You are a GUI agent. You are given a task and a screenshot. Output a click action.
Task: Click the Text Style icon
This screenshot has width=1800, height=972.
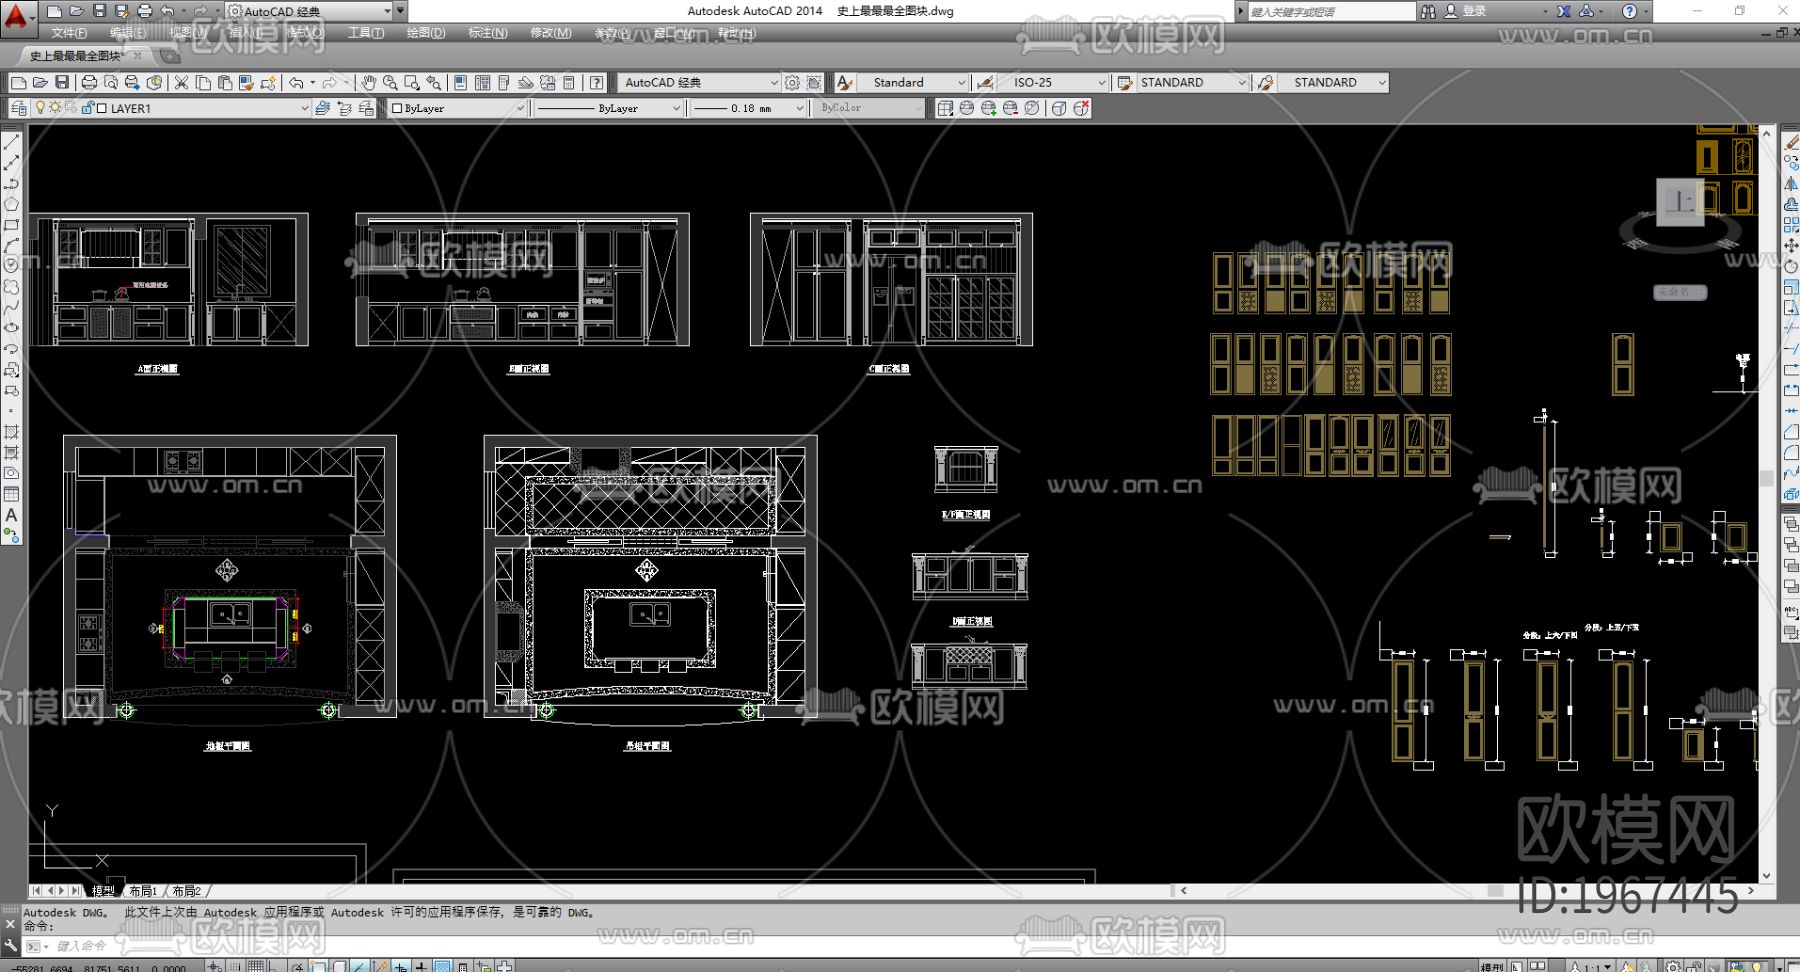844,83
